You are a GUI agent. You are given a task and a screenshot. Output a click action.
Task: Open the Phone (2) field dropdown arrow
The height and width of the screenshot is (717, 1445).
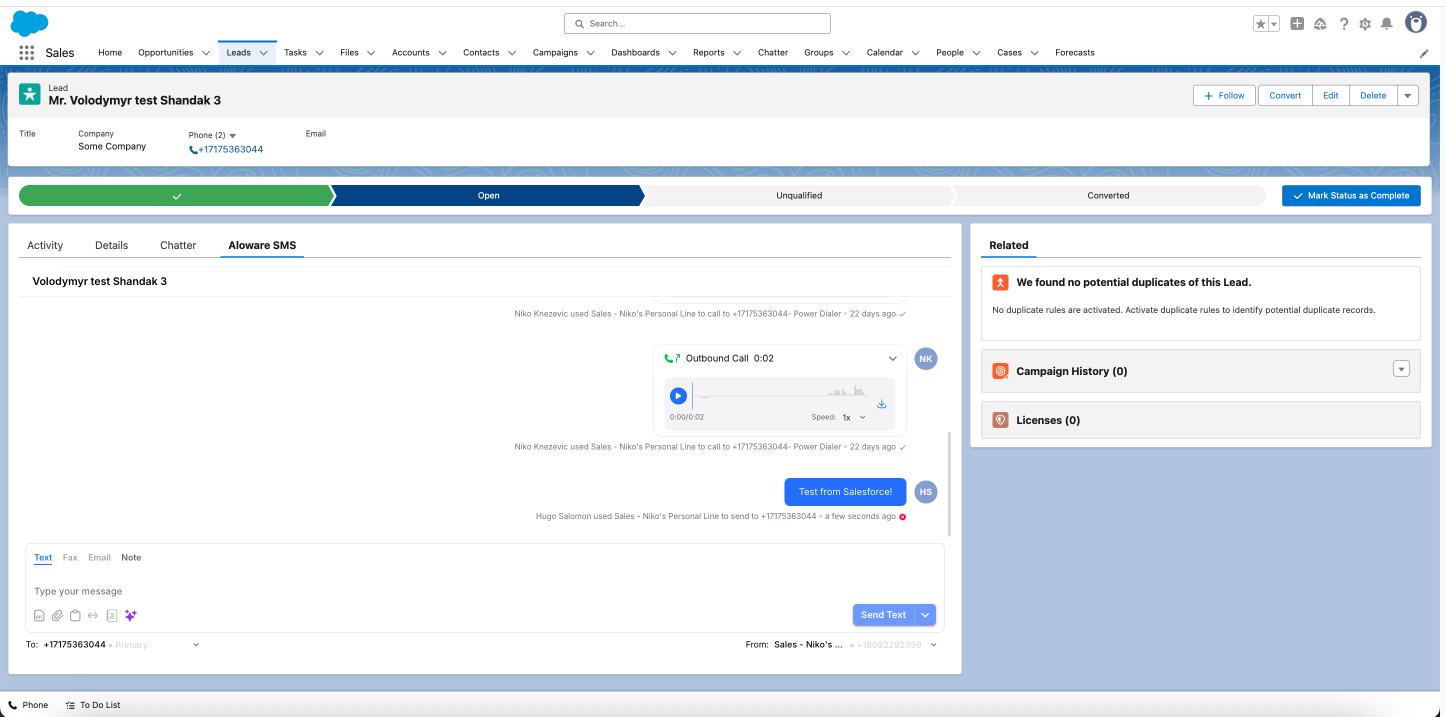[x=233, y=135]
